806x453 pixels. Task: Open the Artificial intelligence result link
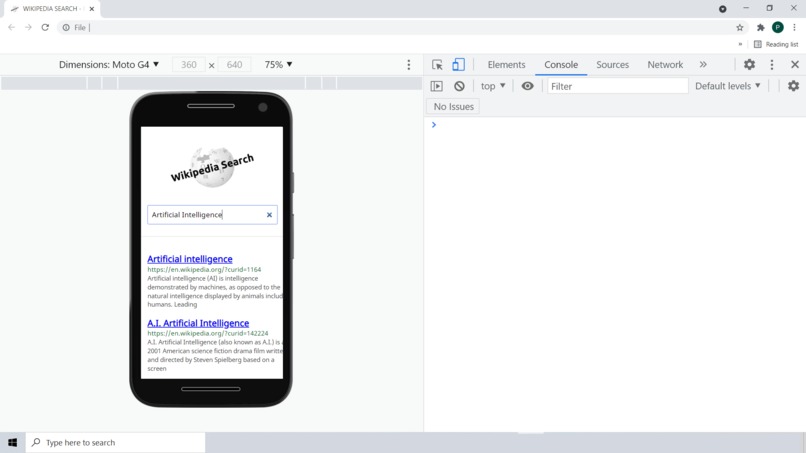190,259
